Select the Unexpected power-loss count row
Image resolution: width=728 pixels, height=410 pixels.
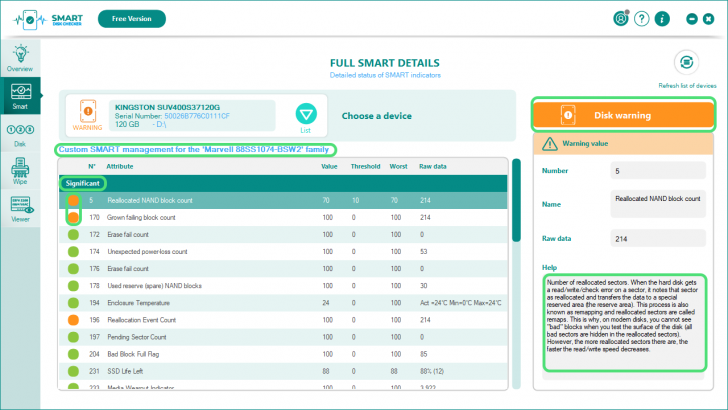click(283, 252)
